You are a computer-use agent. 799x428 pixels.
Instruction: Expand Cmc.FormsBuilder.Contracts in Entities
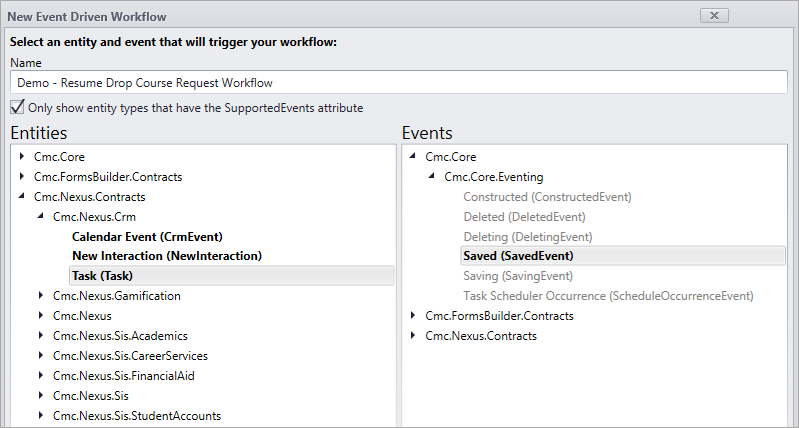22,177
